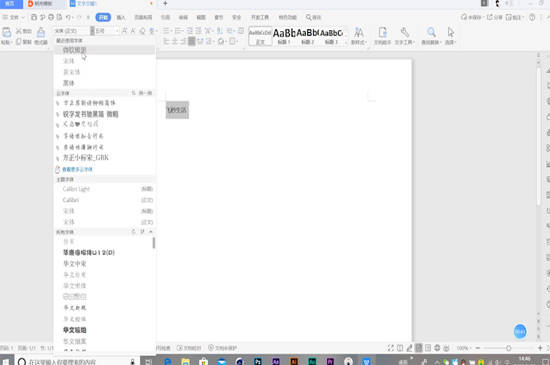The width and height of the screenshot is (550, 365).
Task: Activate the Format Painter brush
Action: [41, 32]
